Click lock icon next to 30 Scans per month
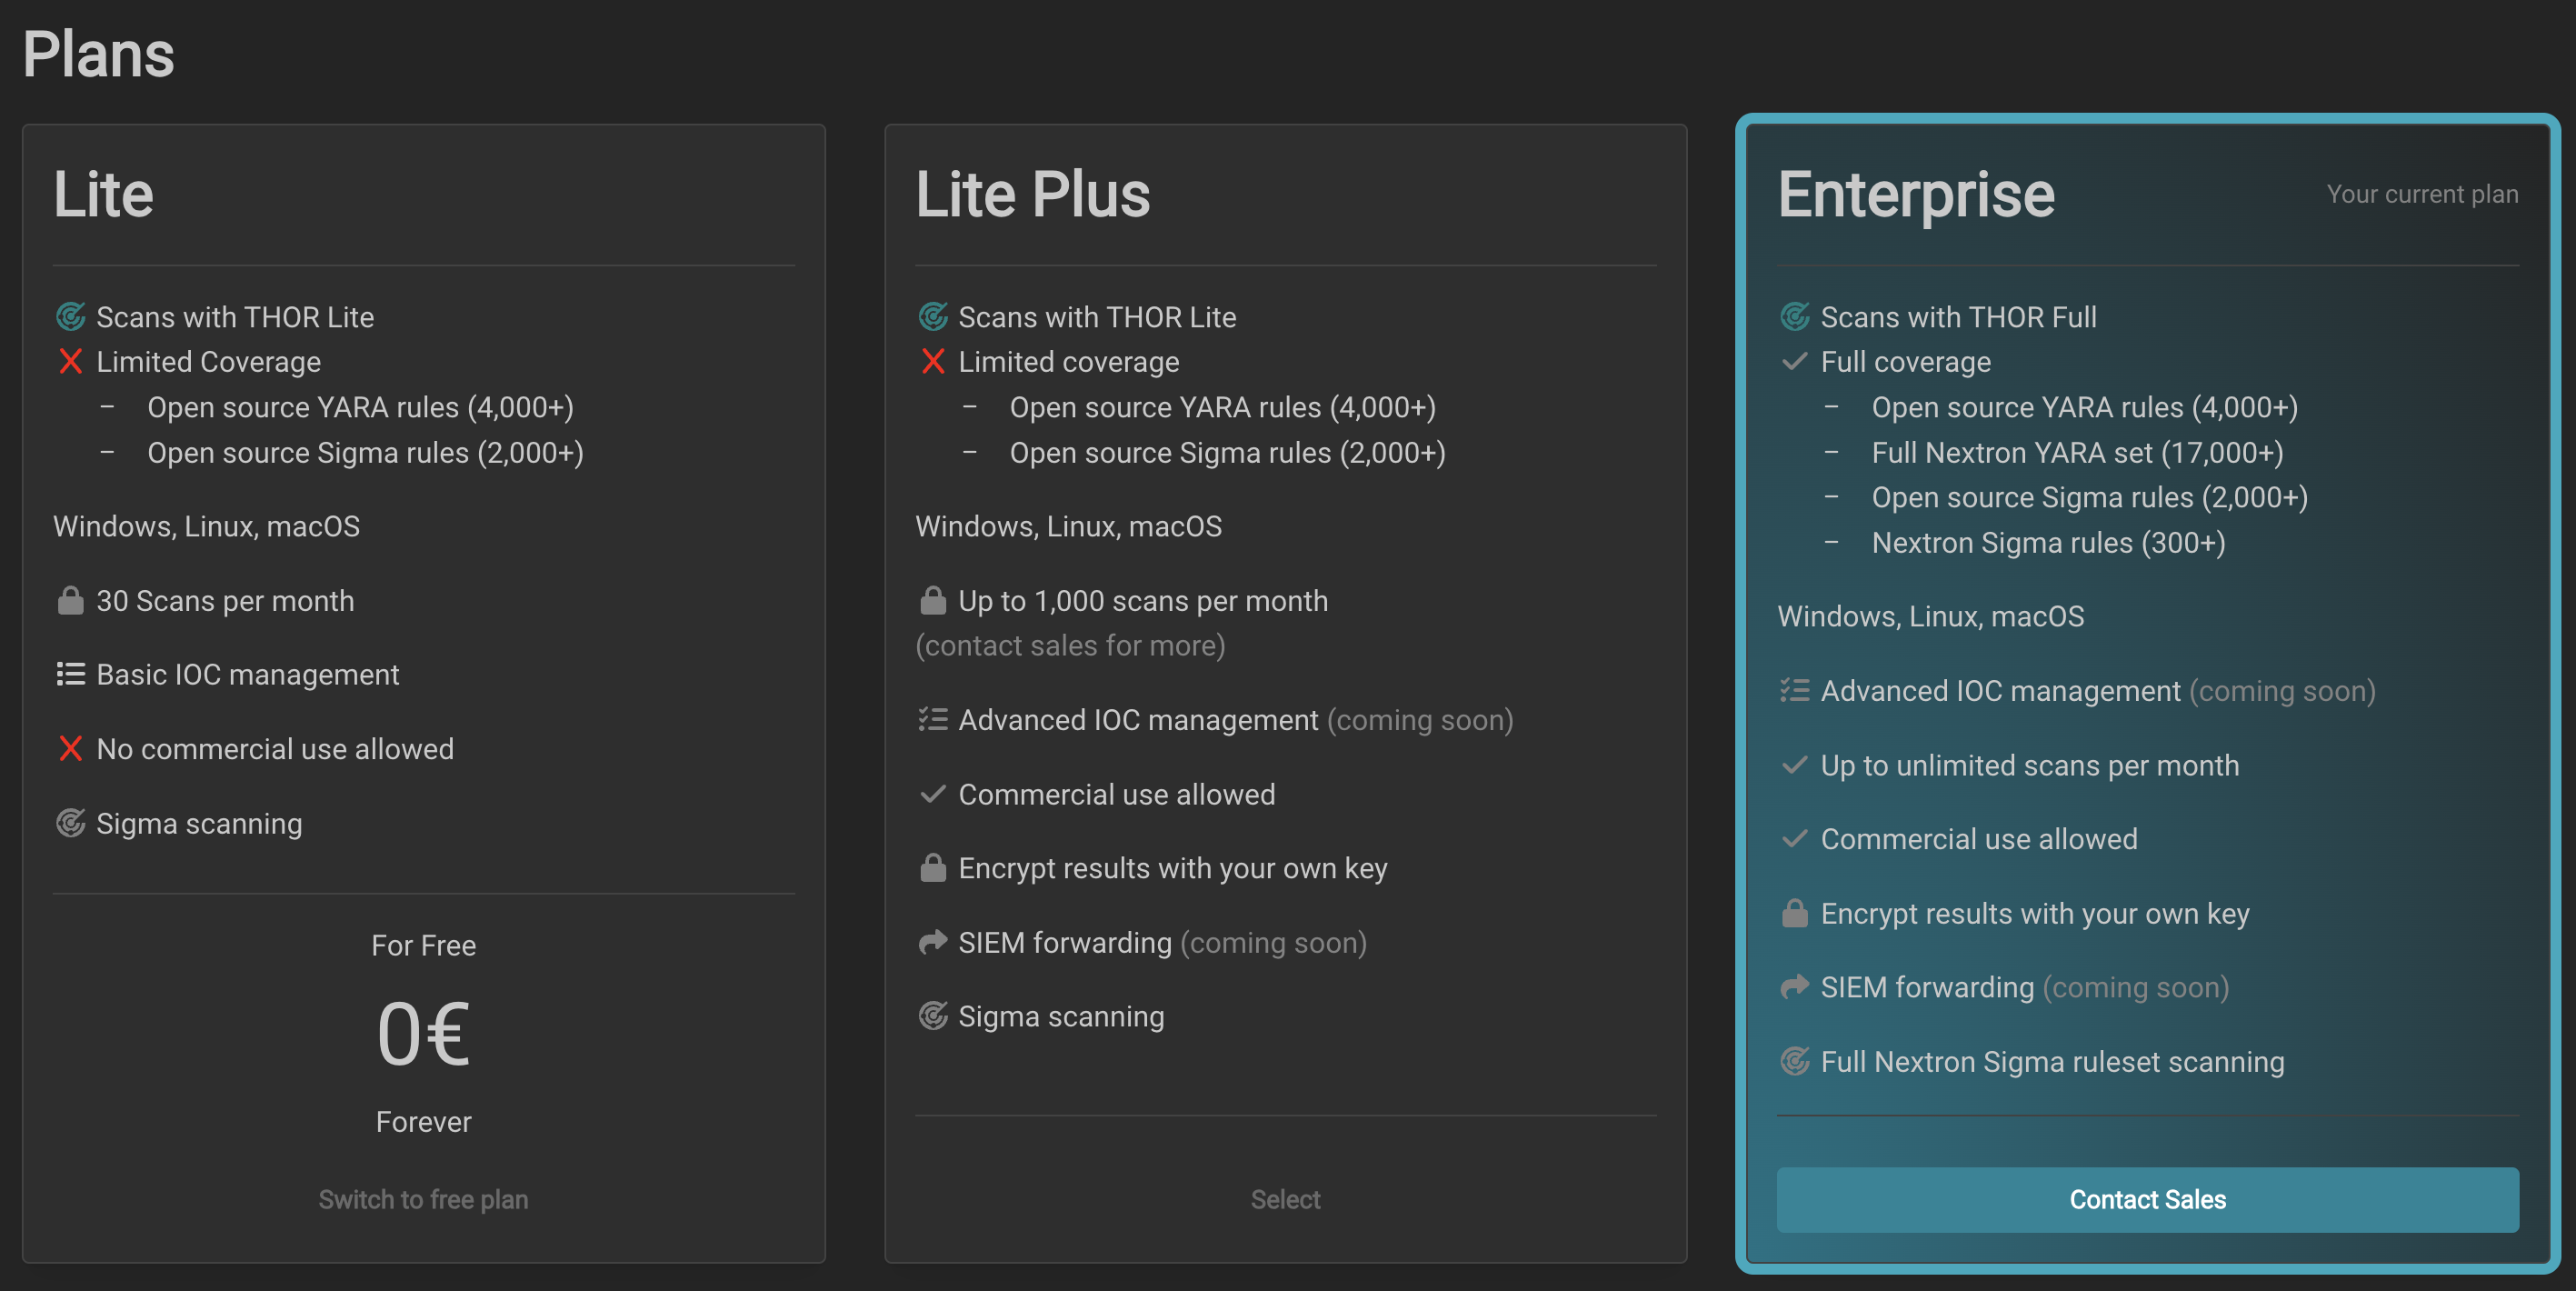Image resolution: width=2576 pixels, height=1291 pixels. click(70, 601)
